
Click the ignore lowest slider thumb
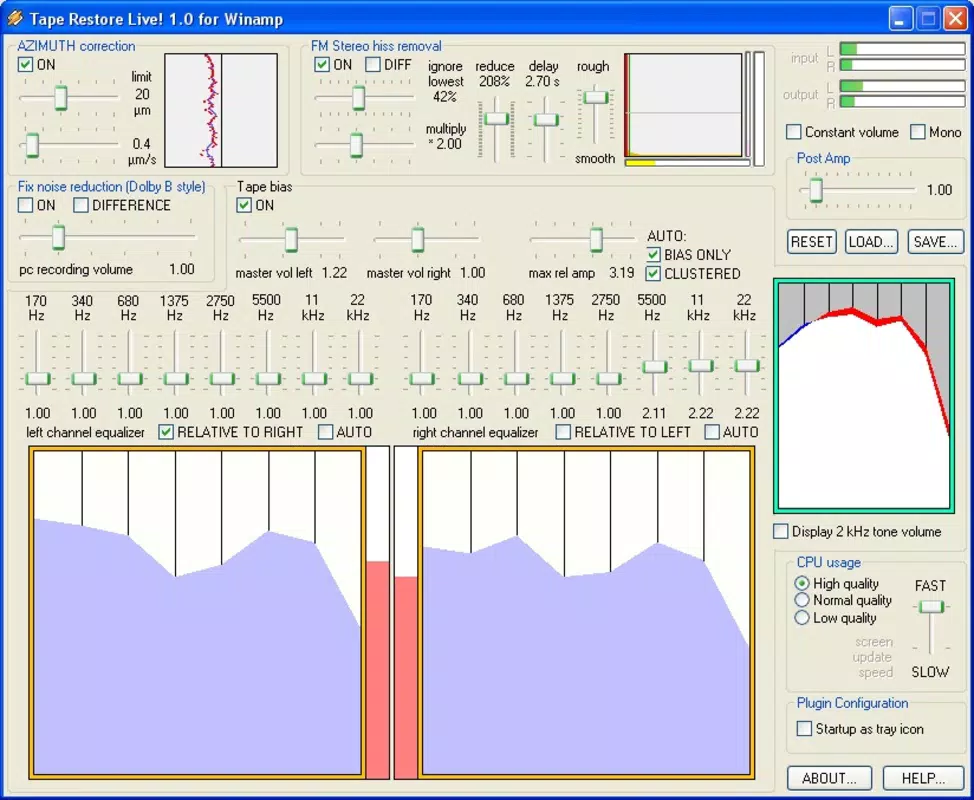click(358, 98)
